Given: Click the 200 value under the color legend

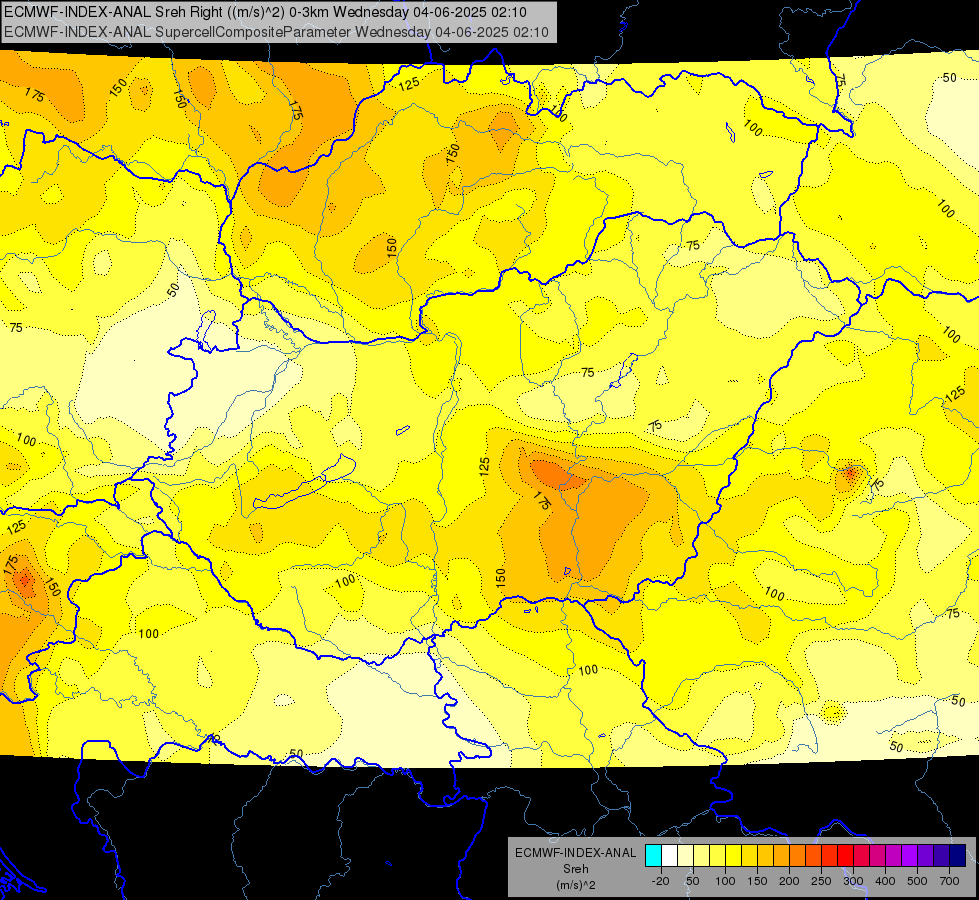Looking at the screenshot, I should pos(789,881).
